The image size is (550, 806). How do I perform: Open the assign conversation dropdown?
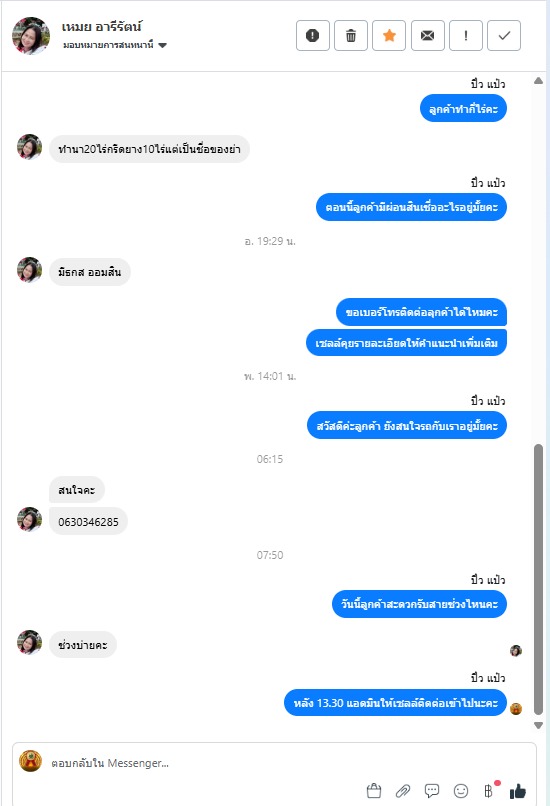click(115, 45)
